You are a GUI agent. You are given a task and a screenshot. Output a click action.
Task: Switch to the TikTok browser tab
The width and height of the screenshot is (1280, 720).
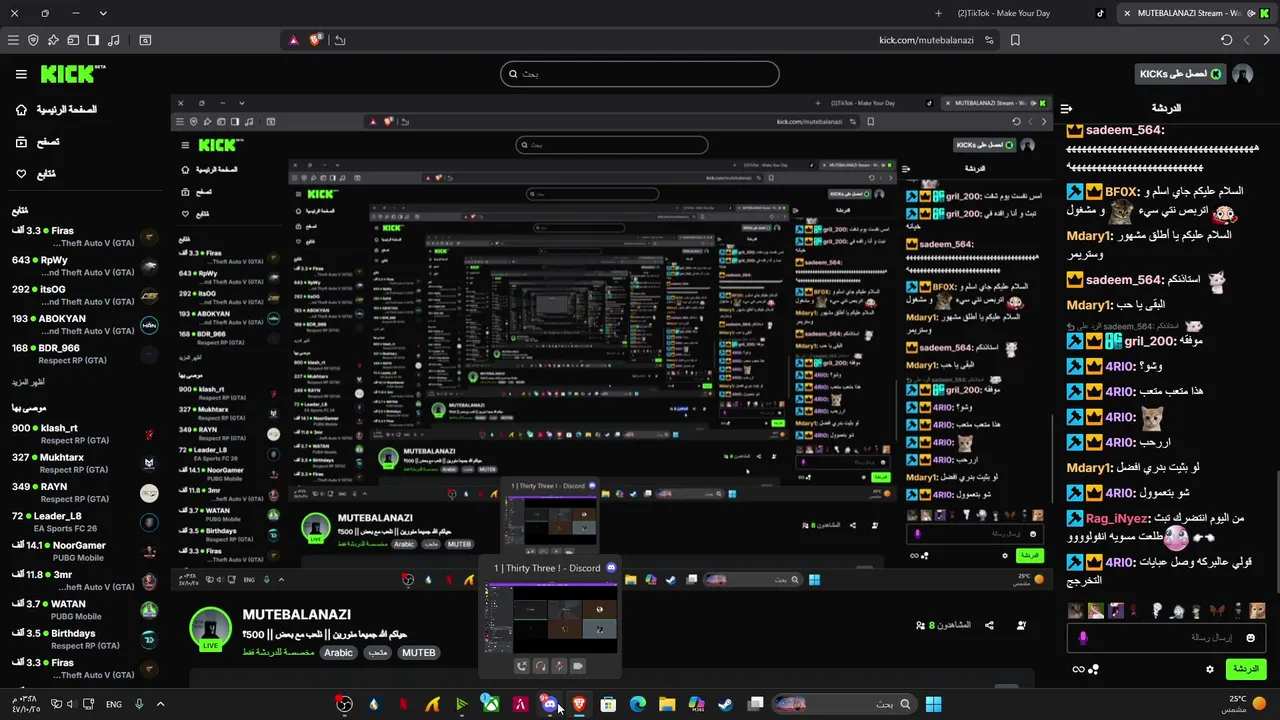(x=1030, y=13)
